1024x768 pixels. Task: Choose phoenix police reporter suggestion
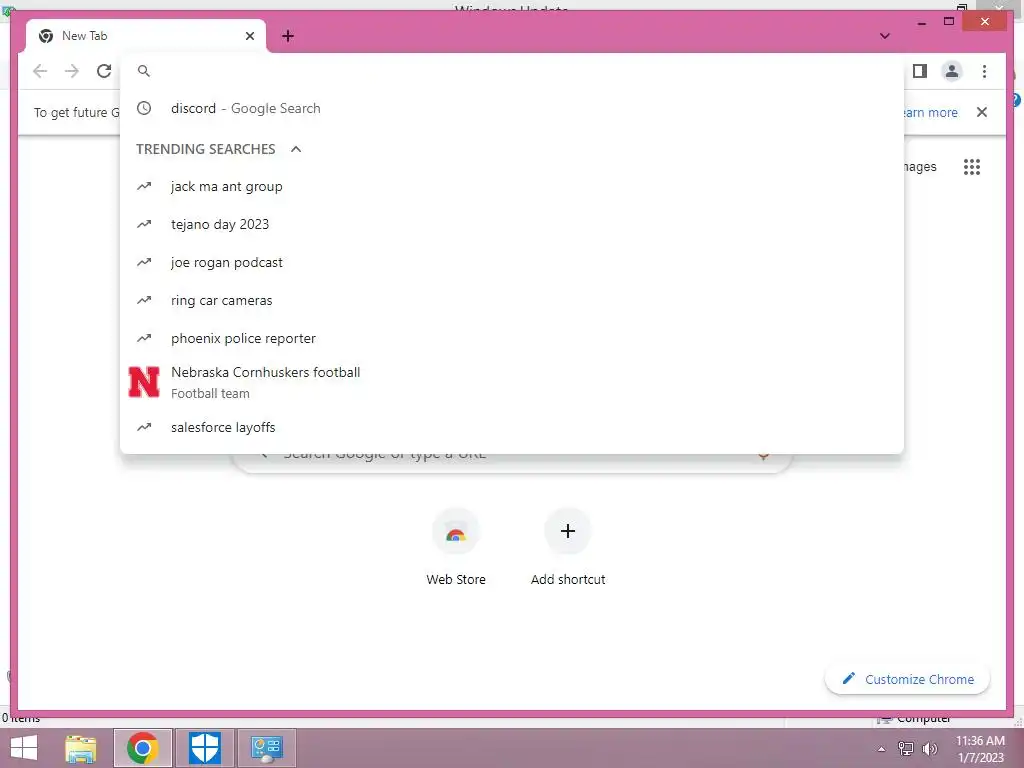click(512, 338)
